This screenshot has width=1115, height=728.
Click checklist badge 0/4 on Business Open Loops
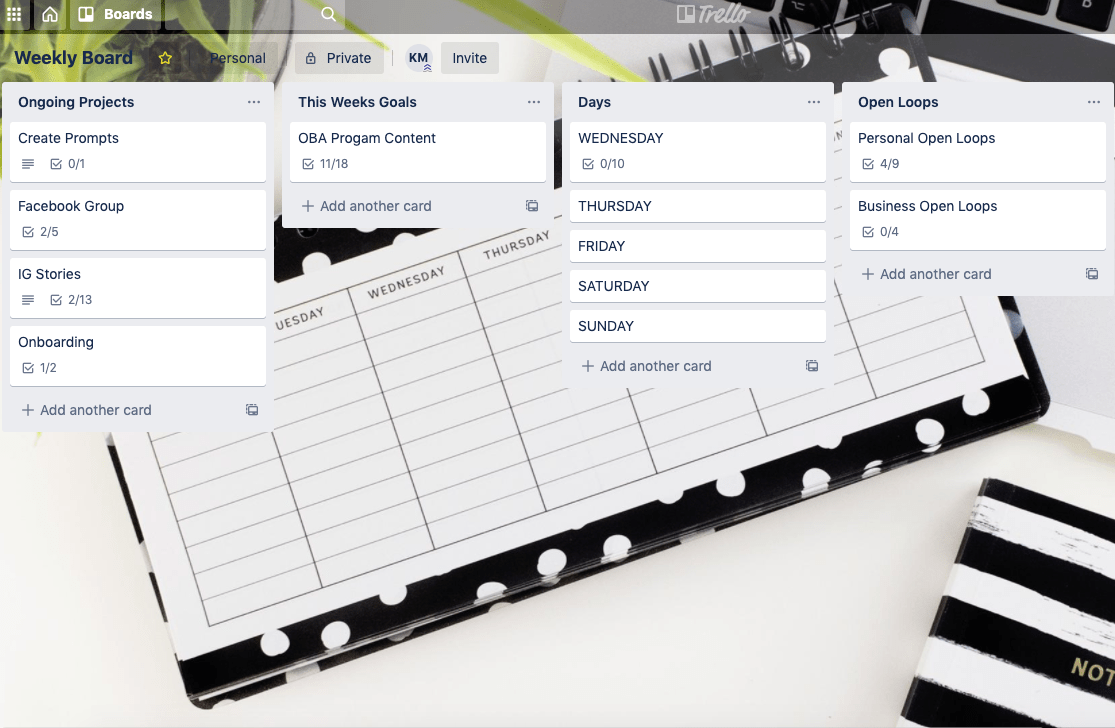point(880,232)
